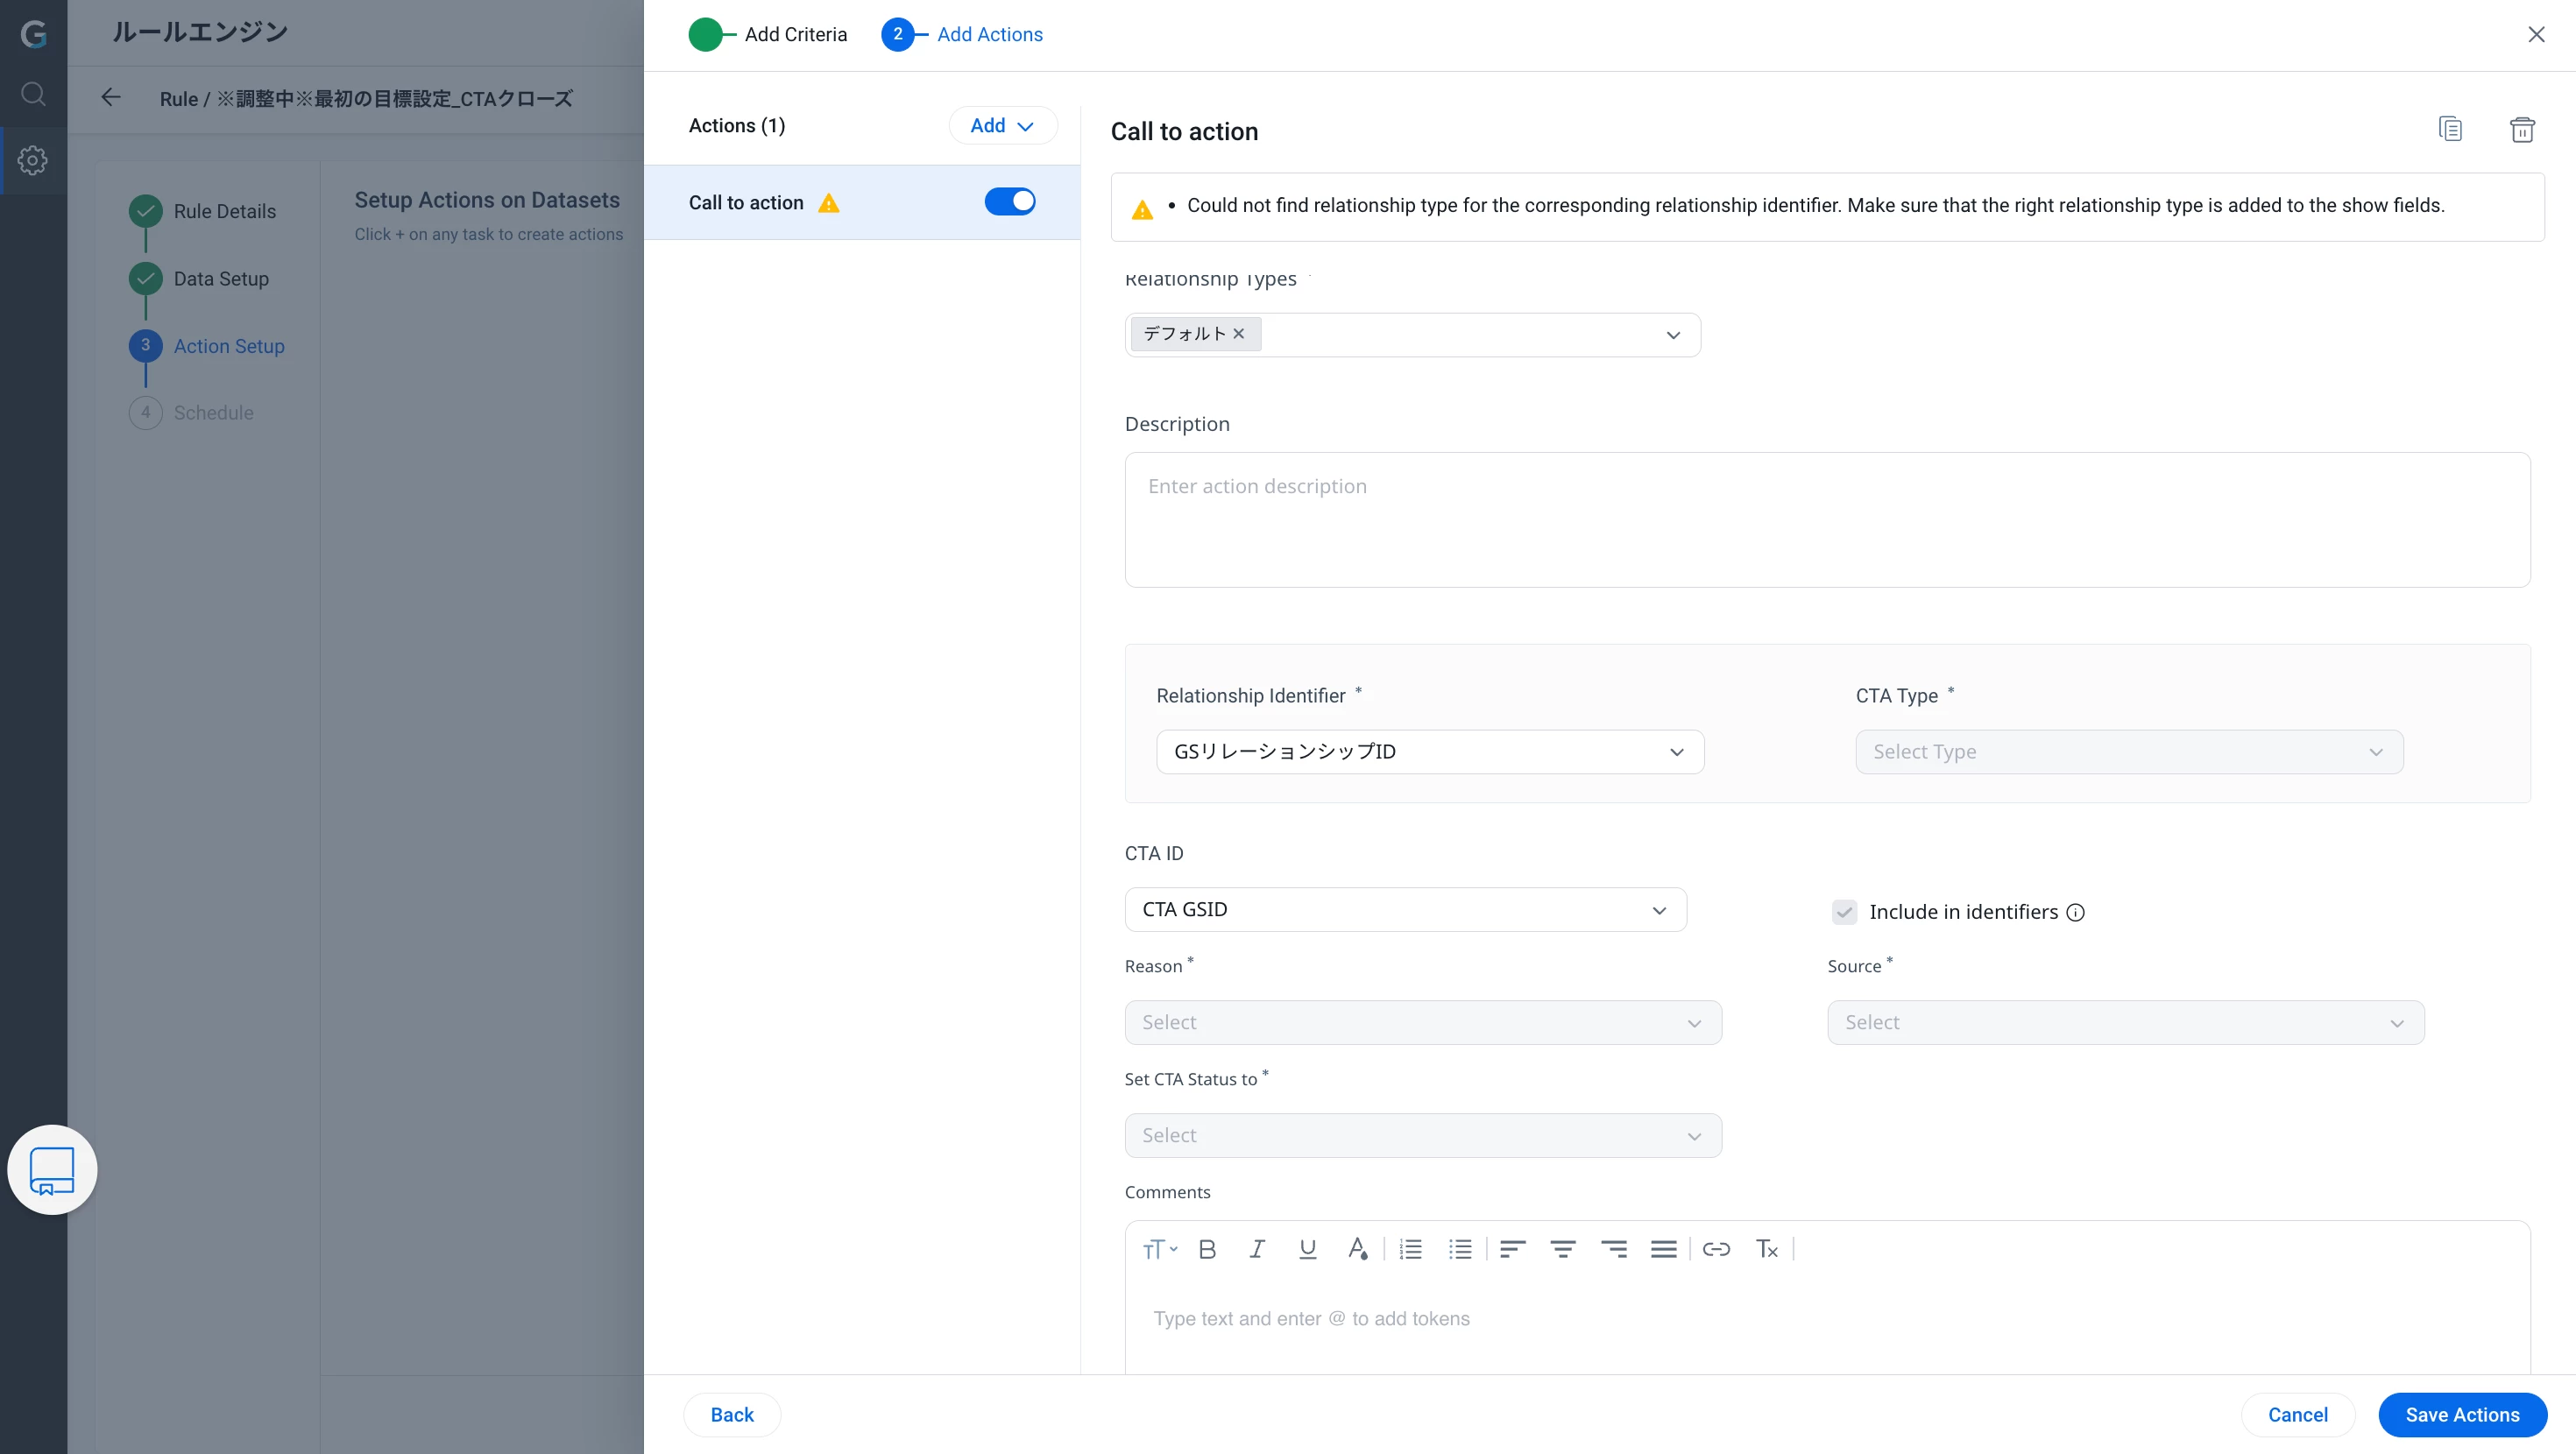Screen dimensions: 2576x1454
Task: Open the Relationship Identifier dropdown
Action: (x=1429, y=752)
